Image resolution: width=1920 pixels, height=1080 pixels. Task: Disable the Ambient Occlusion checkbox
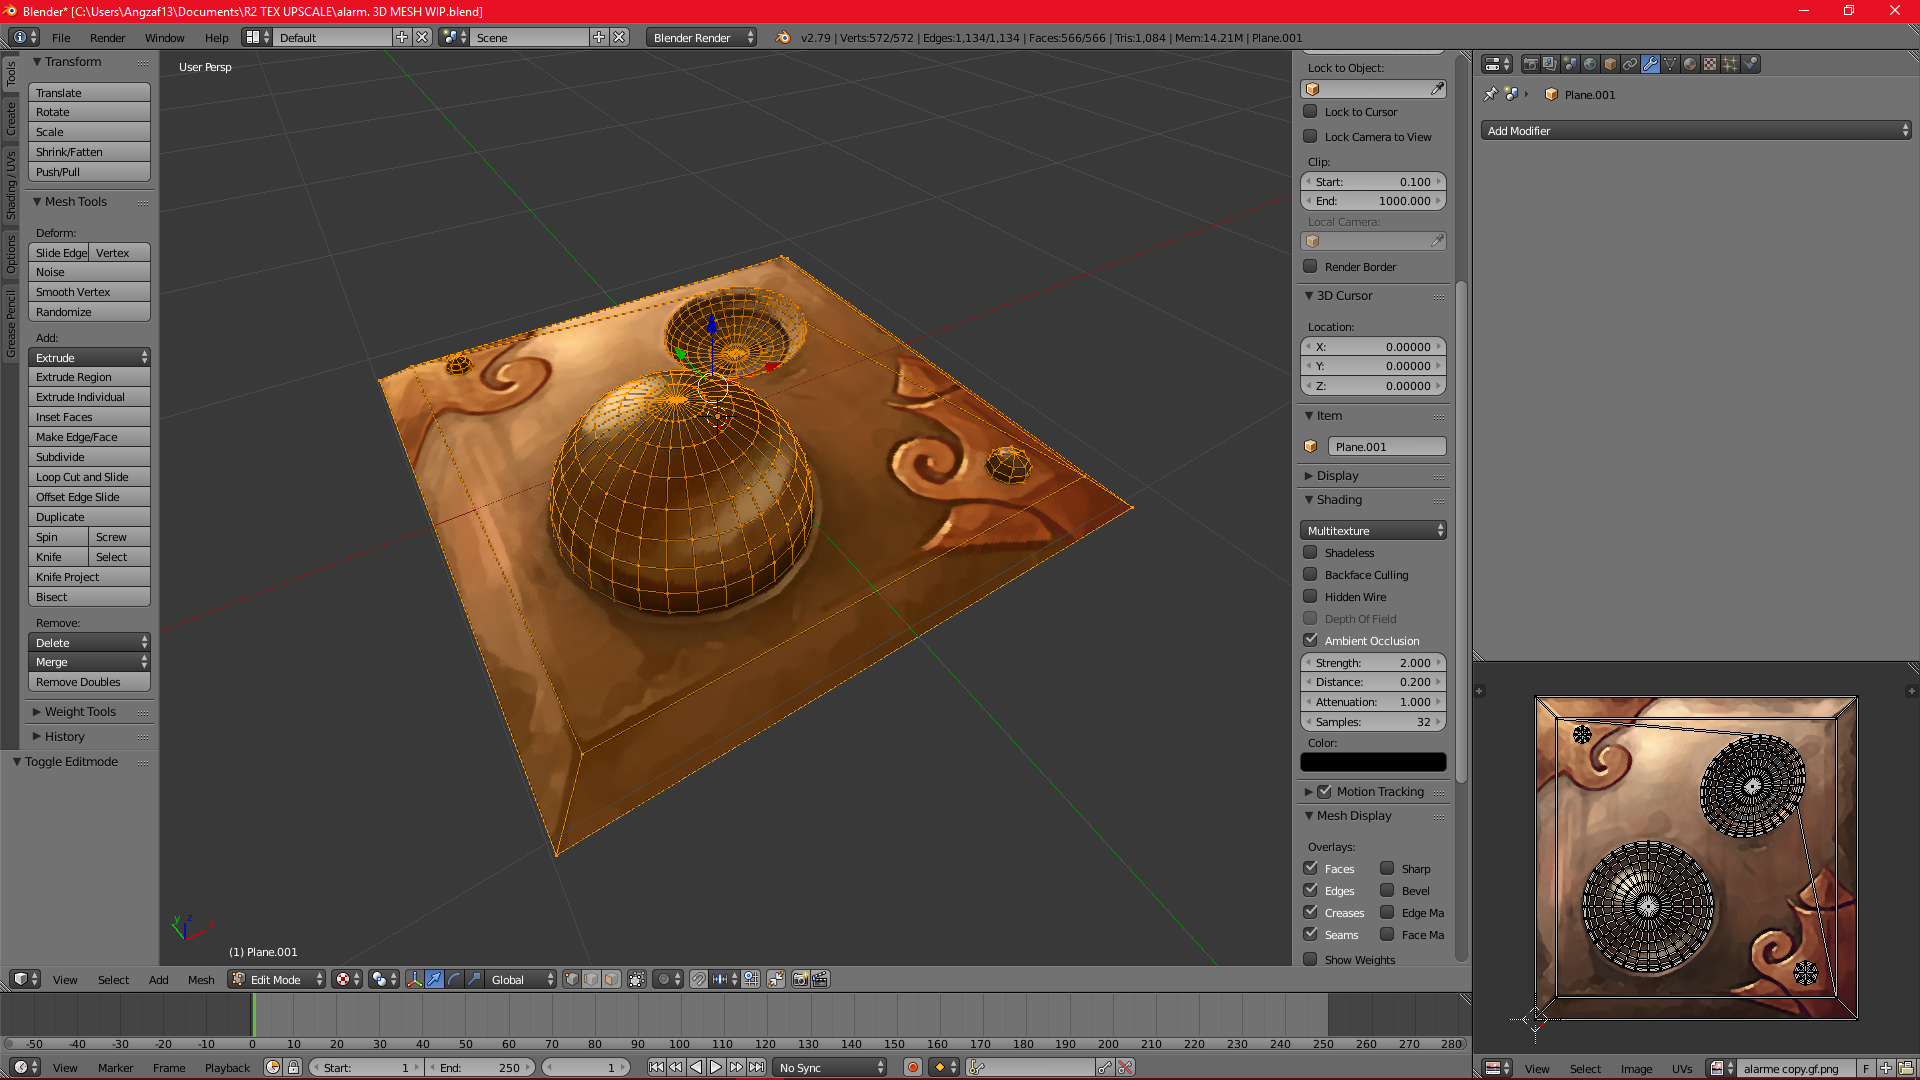pyautogui.click(x=1310, y=640)
